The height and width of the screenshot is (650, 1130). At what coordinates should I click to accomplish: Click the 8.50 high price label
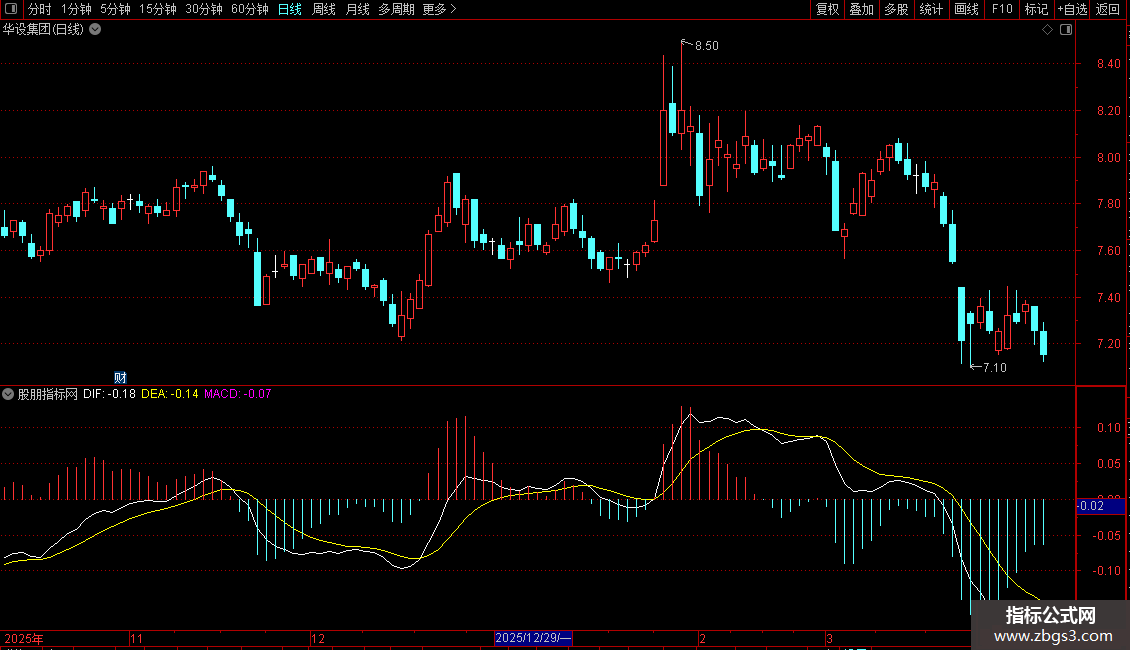[x=706, y=46]
